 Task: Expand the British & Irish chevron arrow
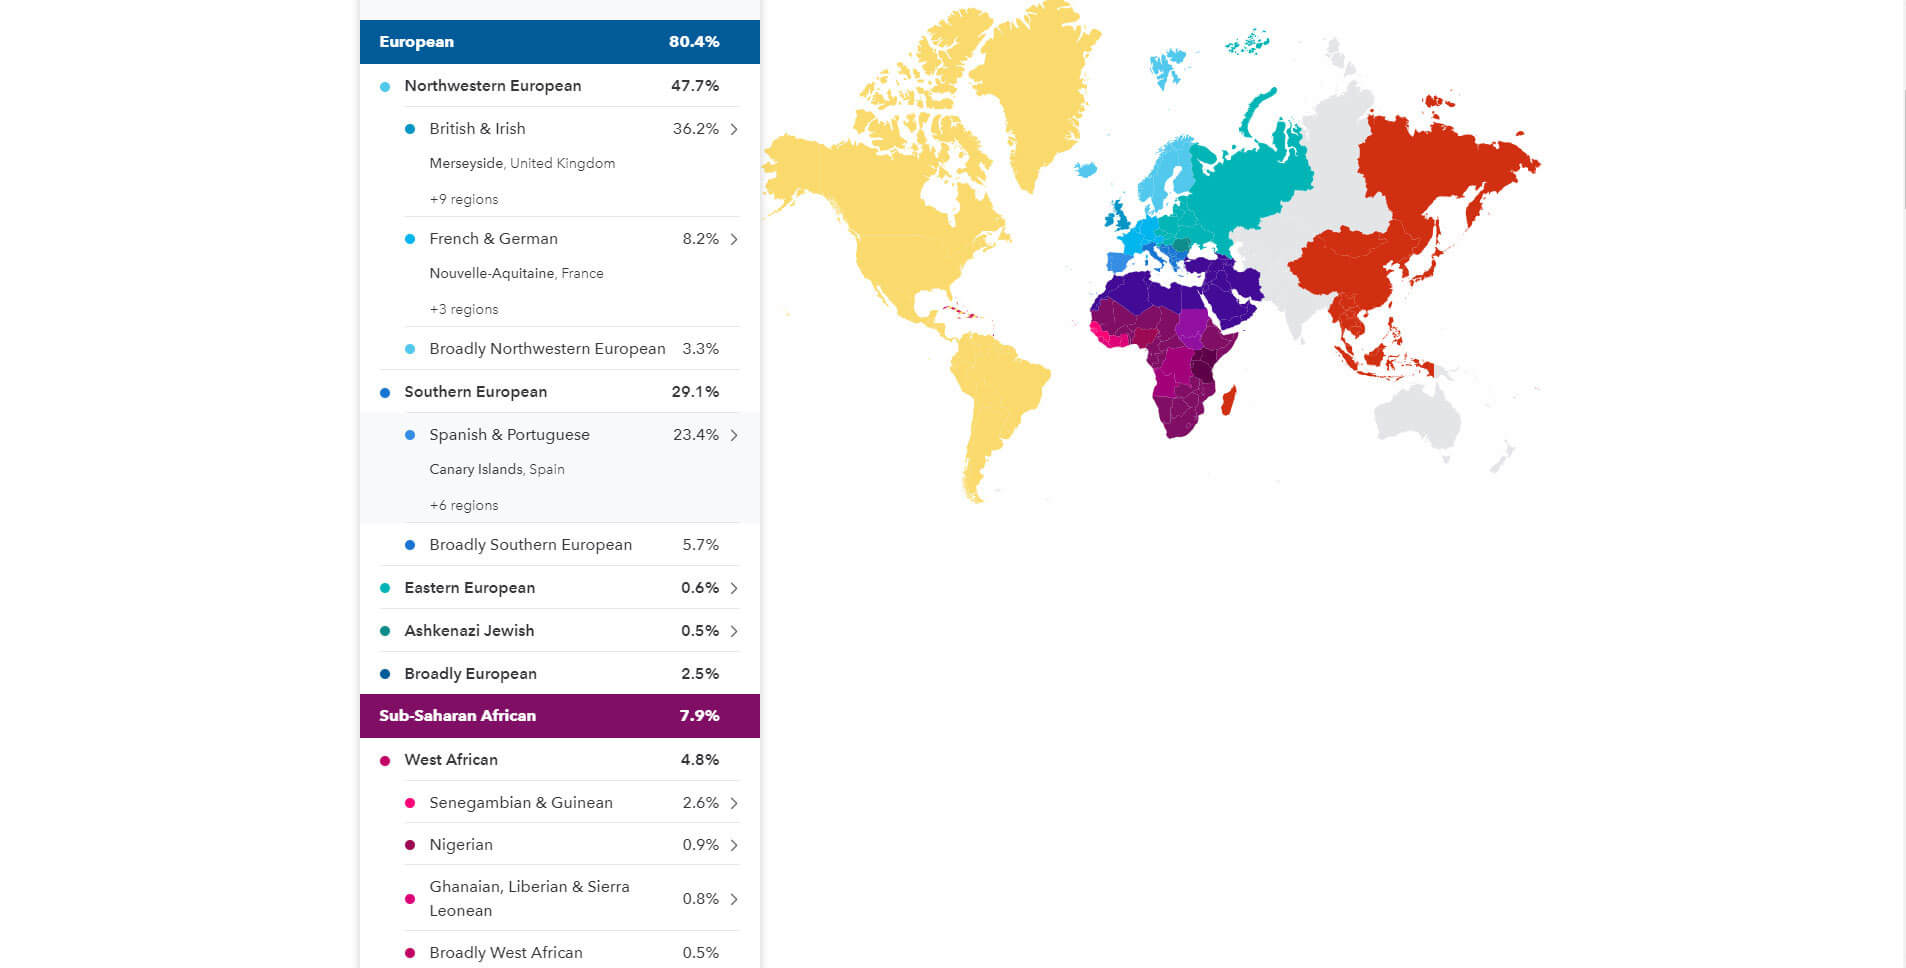click(x=734, y=129)
